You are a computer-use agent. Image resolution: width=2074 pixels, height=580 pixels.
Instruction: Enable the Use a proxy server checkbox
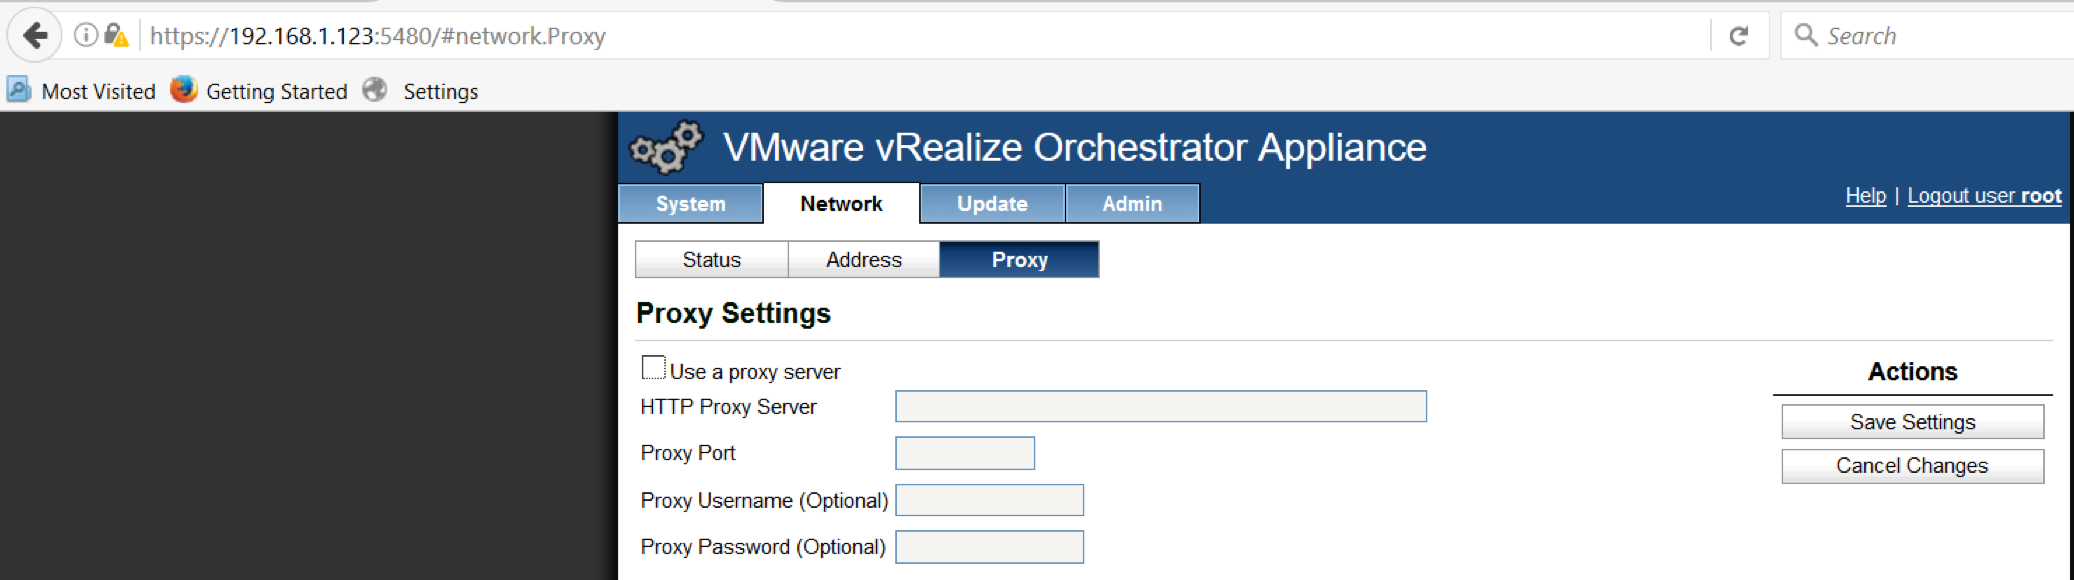click(653, 368)
